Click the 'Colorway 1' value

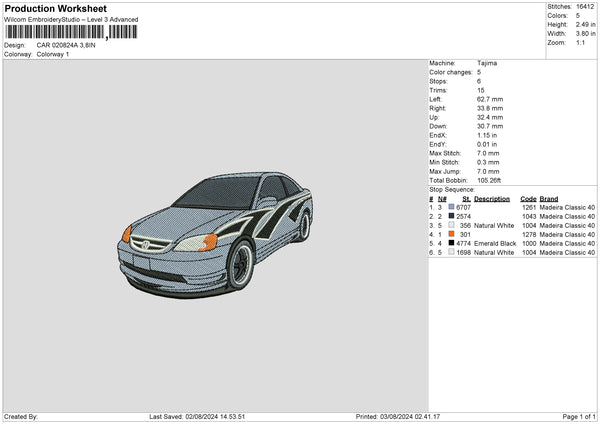coord(53,54)
